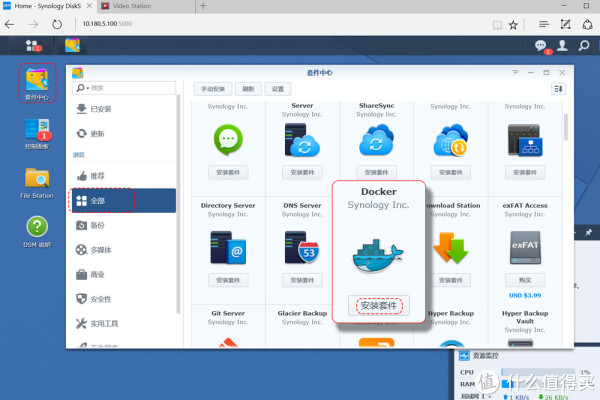The width and height of the screenshot is (600, 400).
Task: Switch to the Video Station browser tab
Action: (145, 6)
